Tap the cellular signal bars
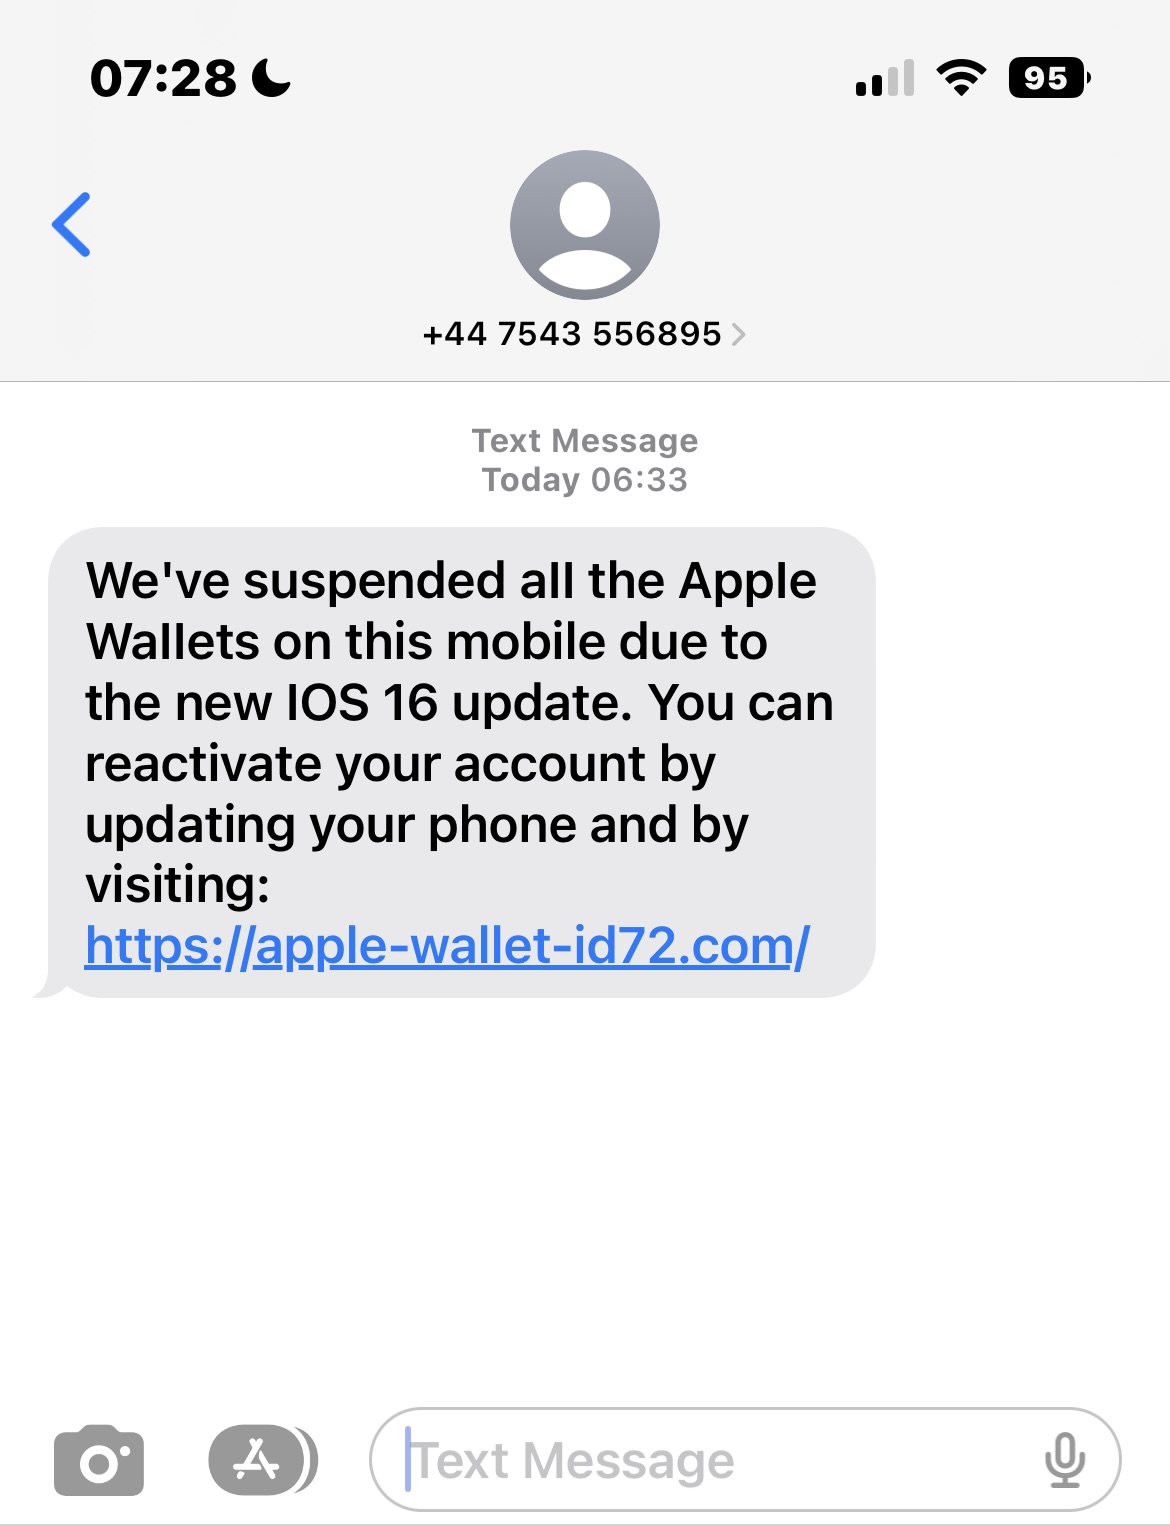Image resolution: width=1170 pixels, height=1526 pixels. point(885,78)
